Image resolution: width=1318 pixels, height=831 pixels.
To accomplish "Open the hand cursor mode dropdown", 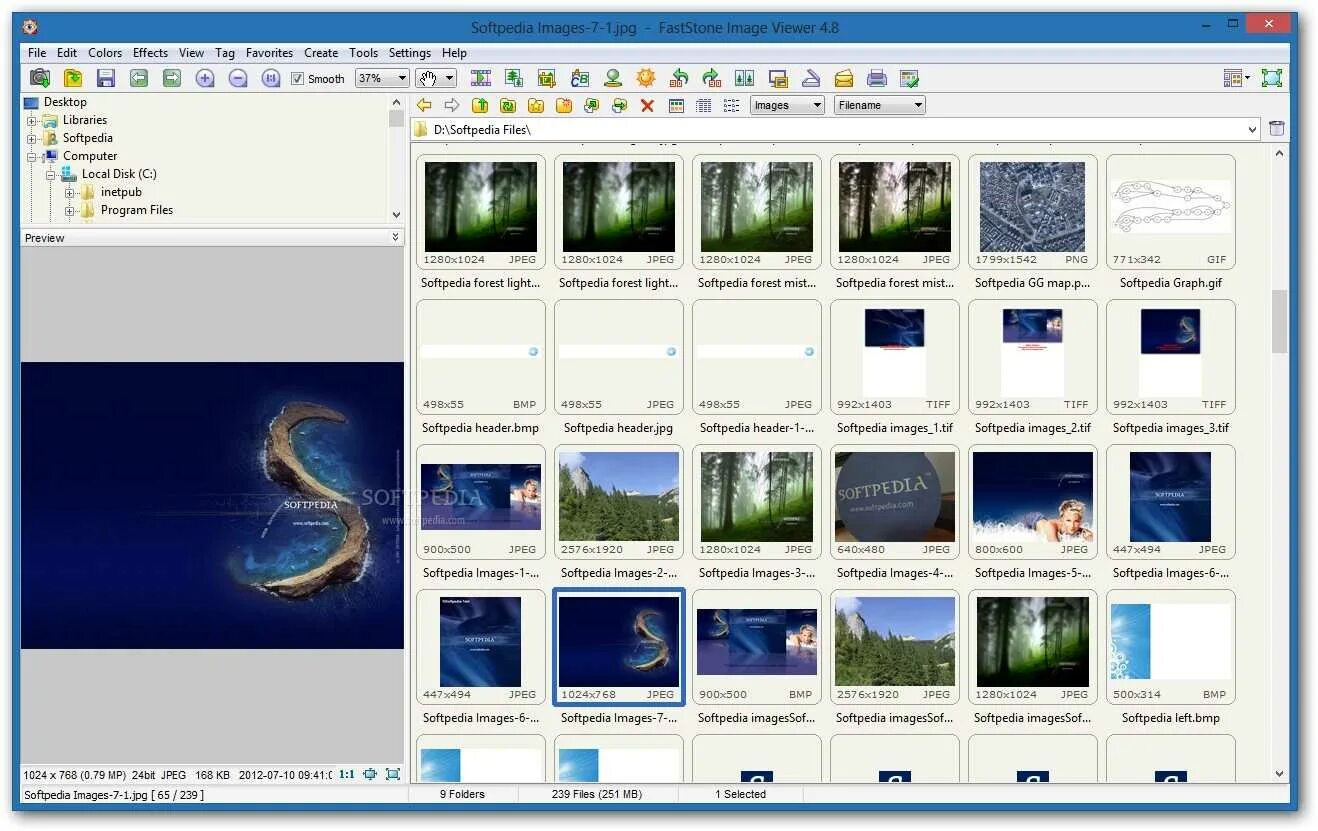I will point(449,78).
